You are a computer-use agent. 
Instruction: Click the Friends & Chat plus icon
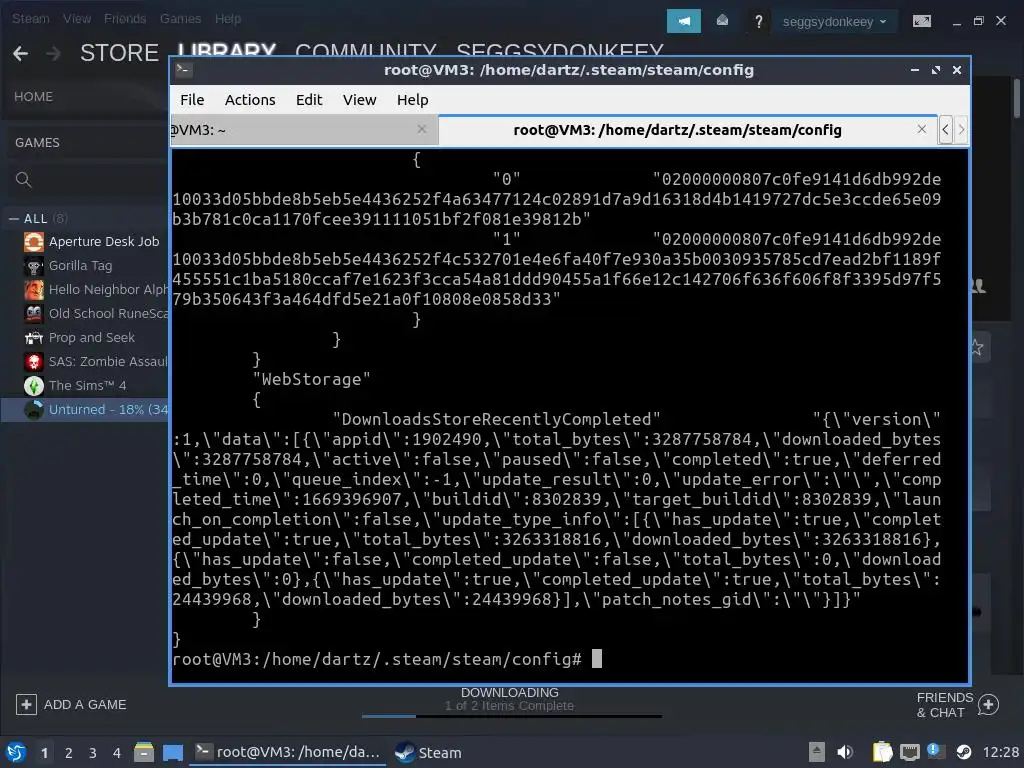click(x=989, y=705)
